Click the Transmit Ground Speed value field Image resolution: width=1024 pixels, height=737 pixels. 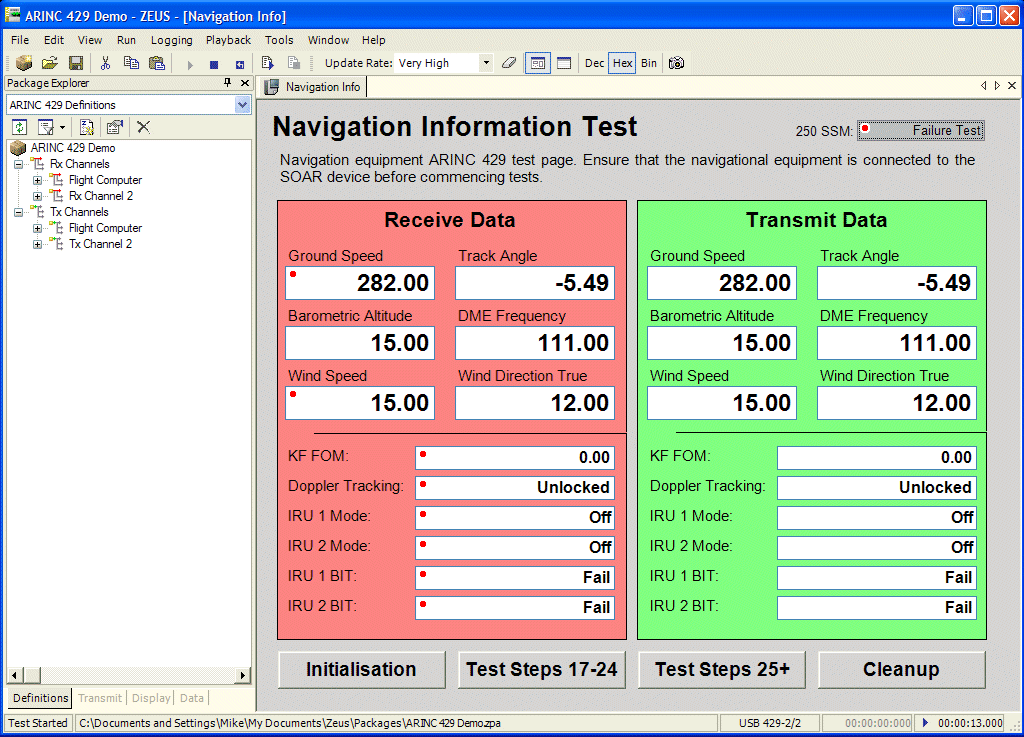click(721, 283)
